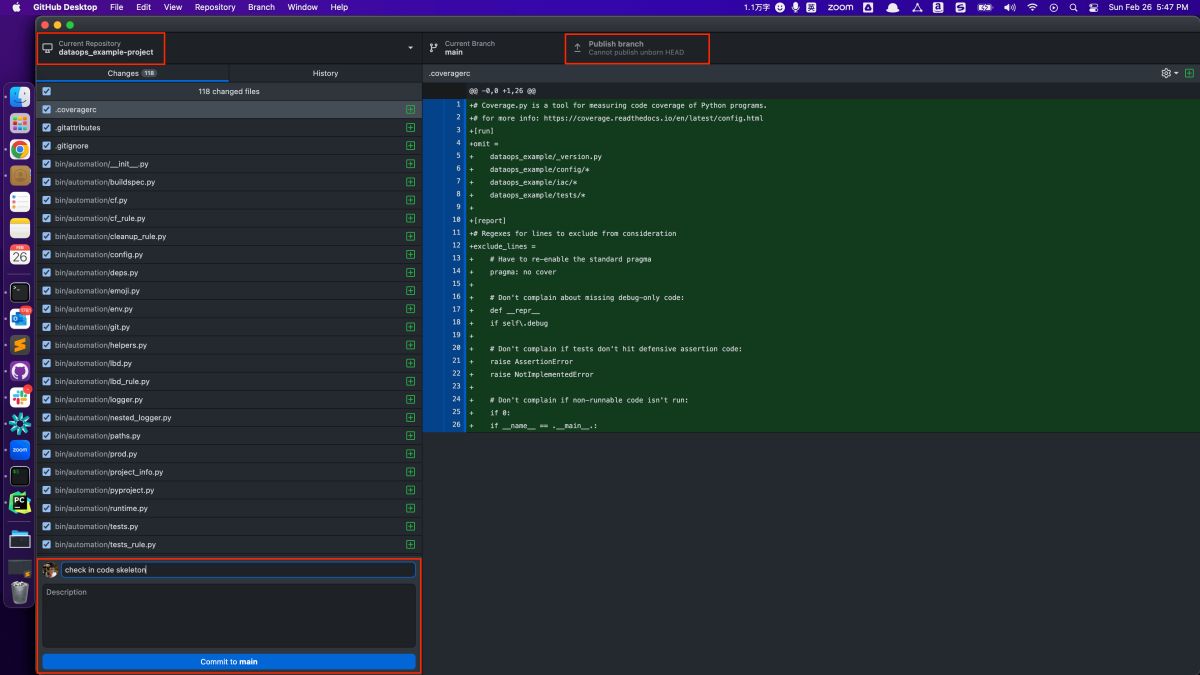Uncheck bin/automation/config.py checkbox
The width and height of the screenshot is (1200, 675).
[47, 254]
